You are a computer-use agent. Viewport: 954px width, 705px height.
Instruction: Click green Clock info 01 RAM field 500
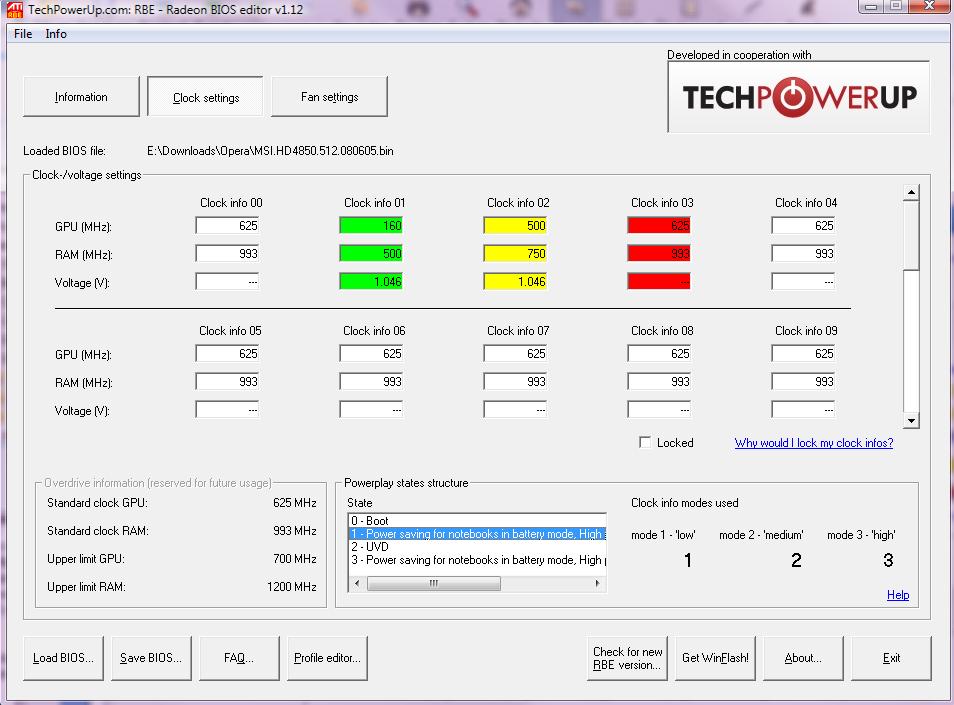pyautogui.click(x=371, y=254)
